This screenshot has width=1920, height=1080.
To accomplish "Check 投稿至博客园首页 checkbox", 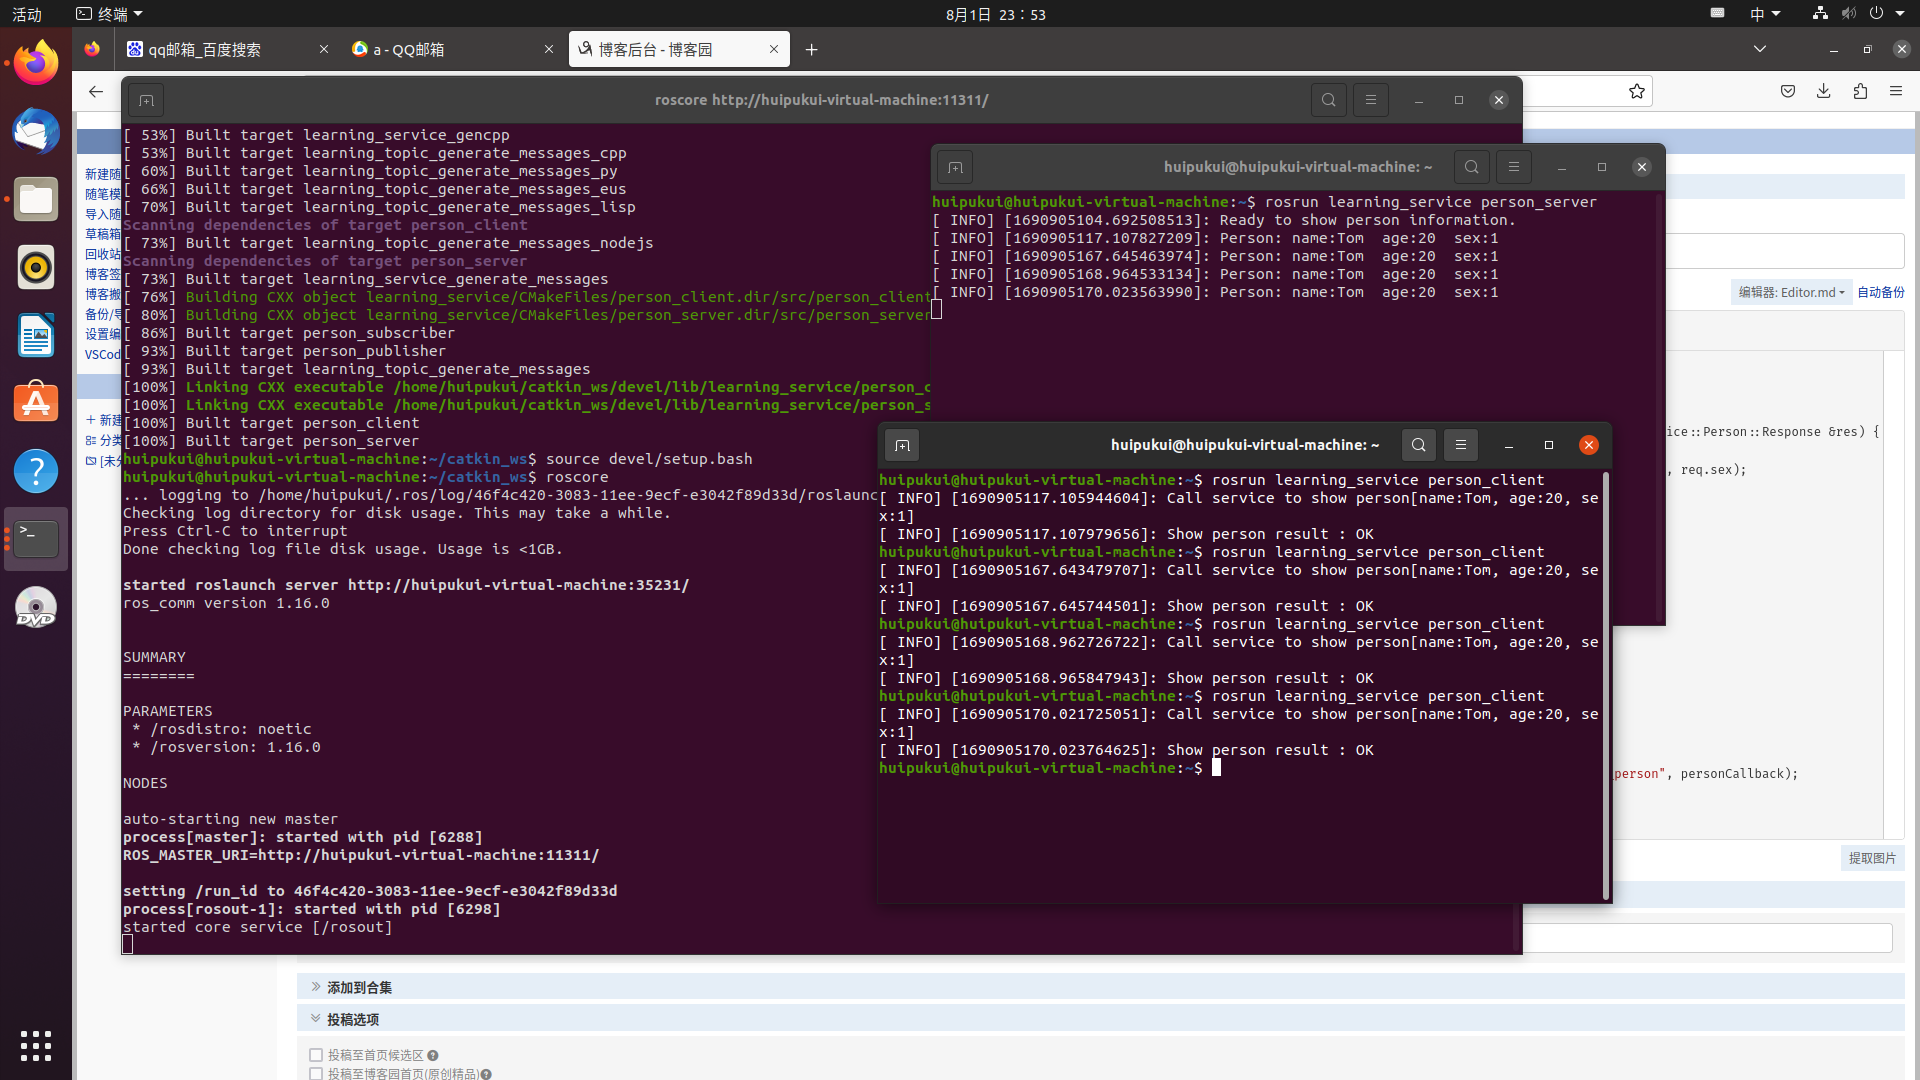I will click(x=316, y=1073).
